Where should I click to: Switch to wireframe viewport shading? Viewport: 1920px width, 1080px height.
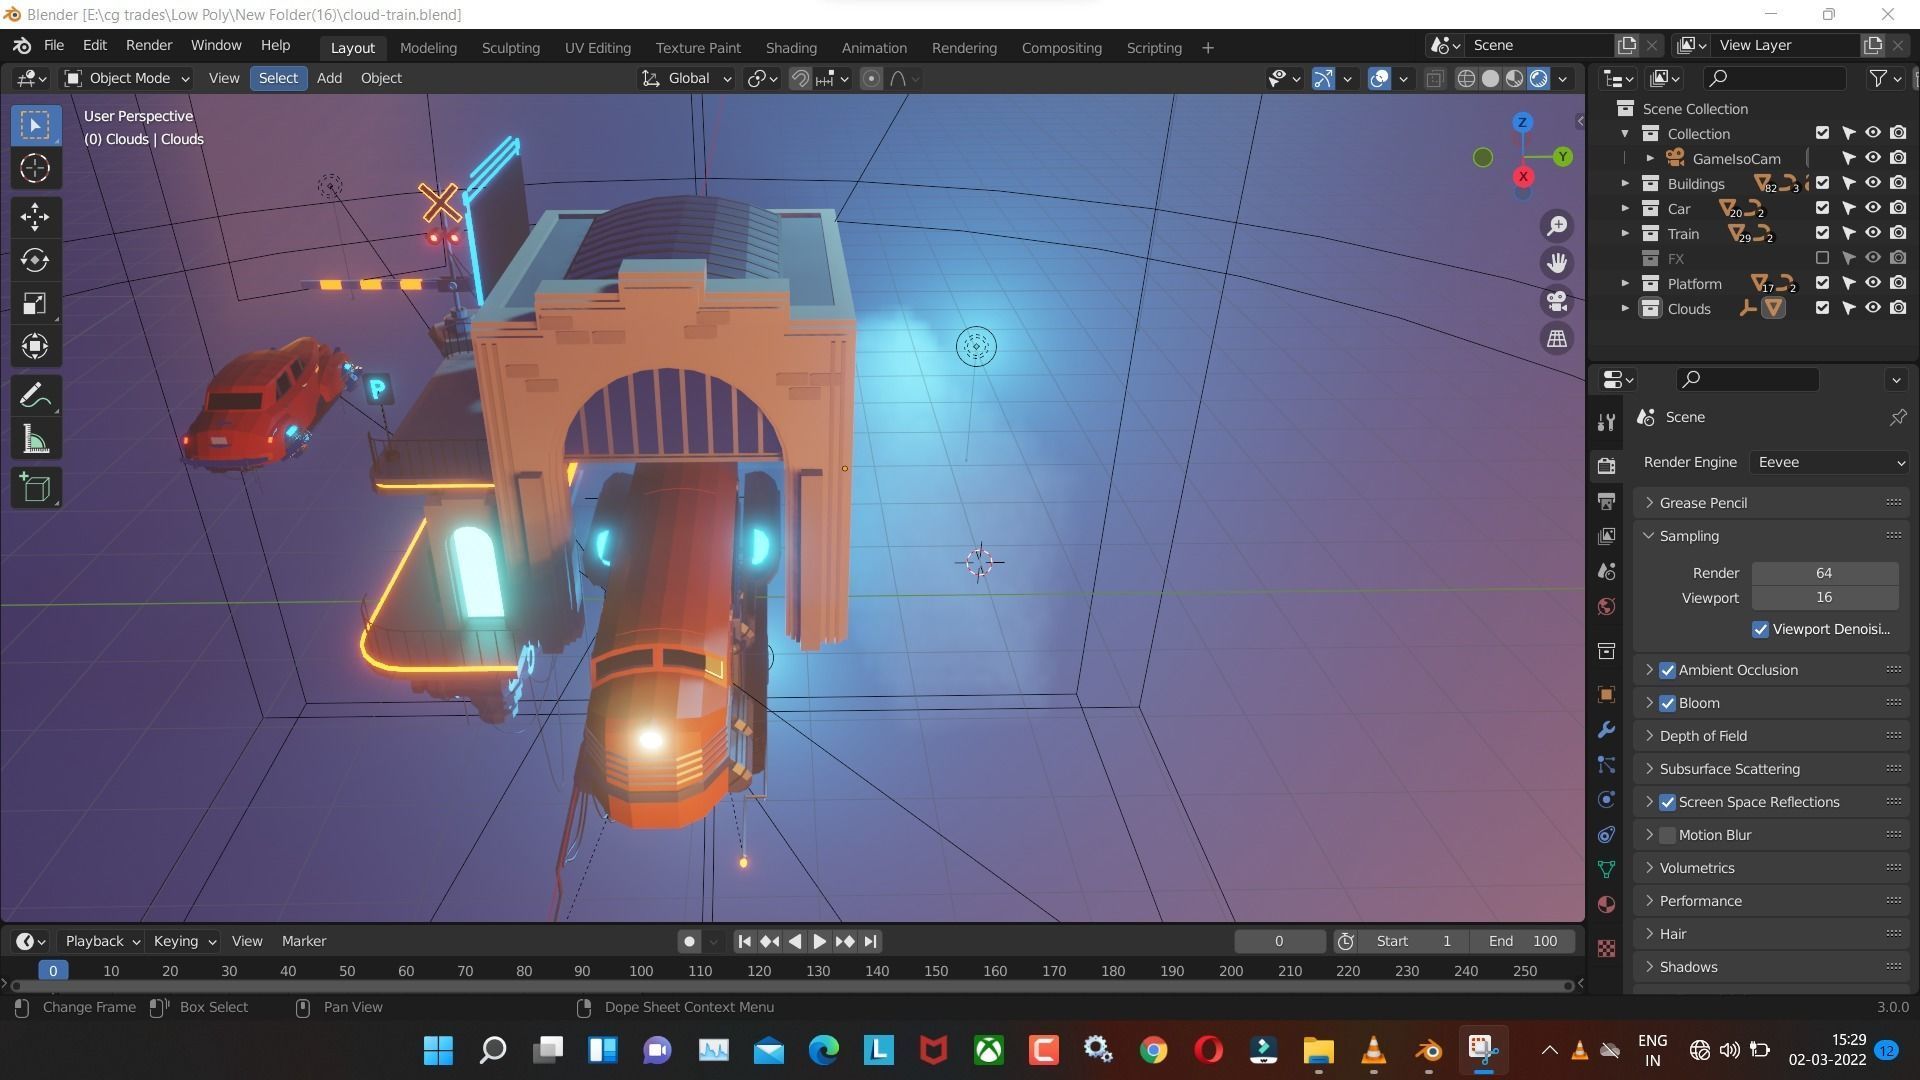(1466, 78)
